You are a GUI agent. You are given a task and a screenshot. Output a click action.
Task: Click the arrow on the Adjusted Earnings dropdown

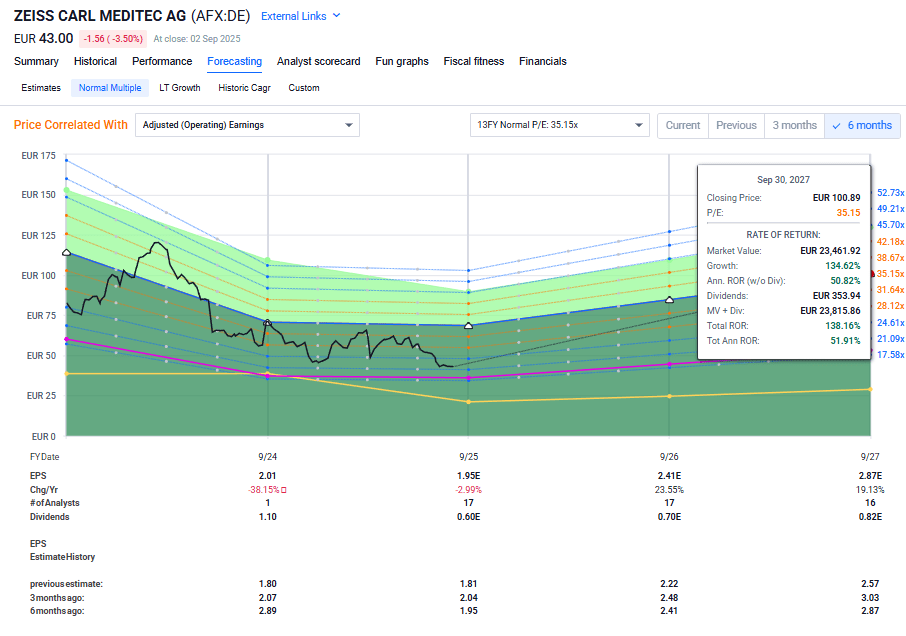(348, 126)
